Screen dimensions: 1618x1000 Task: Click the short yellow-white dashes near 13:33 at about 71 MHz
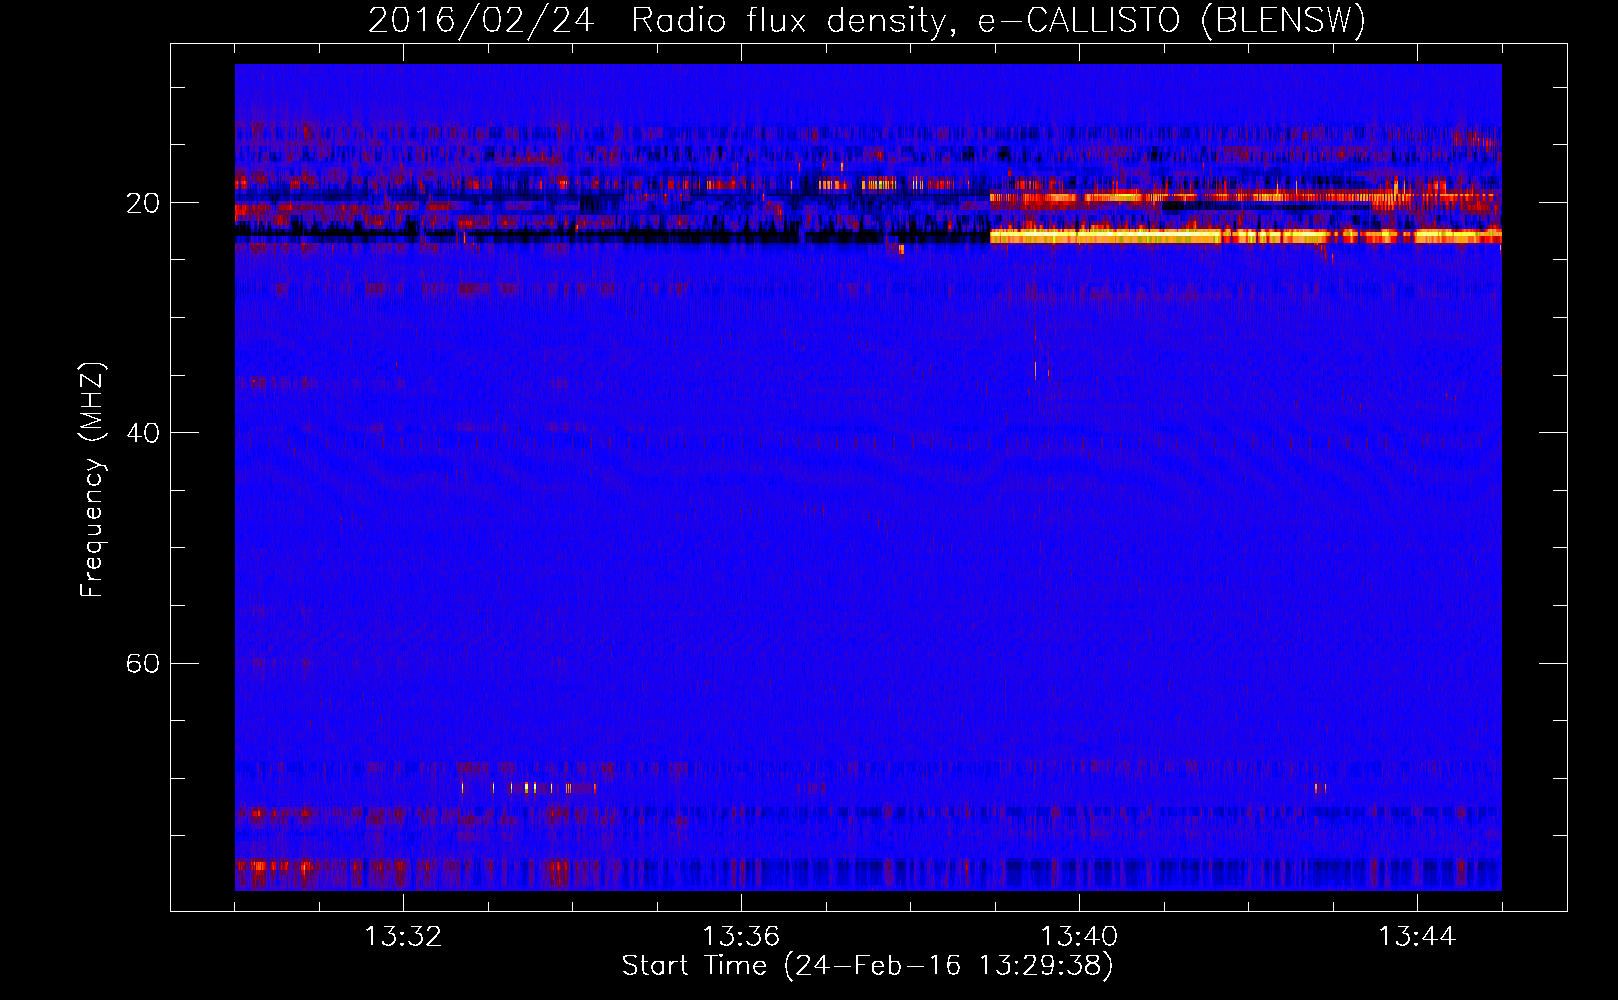(x=528, y=788)
